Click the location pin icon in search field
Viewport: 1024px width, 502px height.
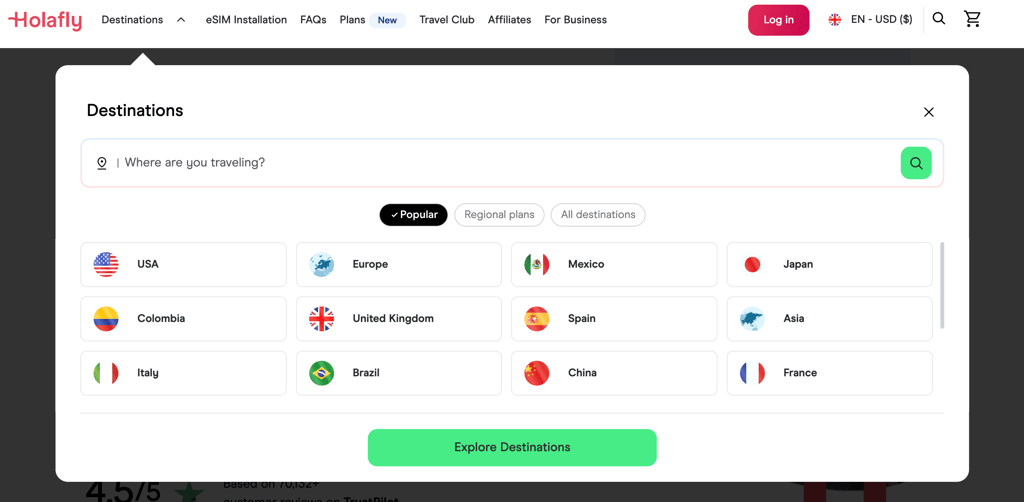[x=102, y=163]
